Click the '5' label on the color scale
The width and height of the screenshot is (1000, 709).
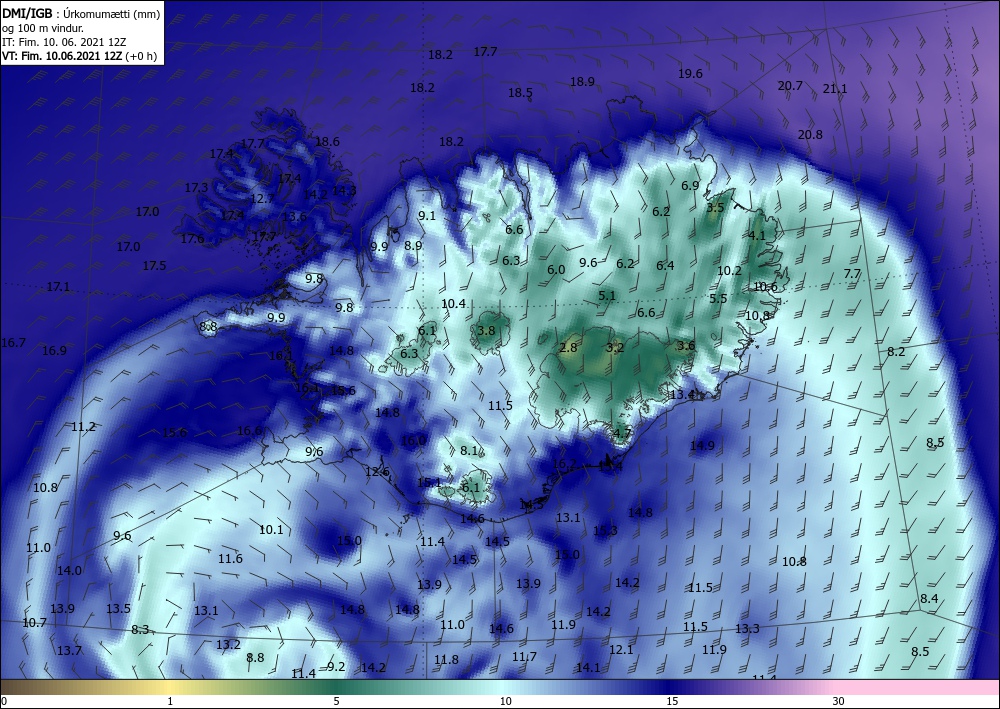point(336,702)
